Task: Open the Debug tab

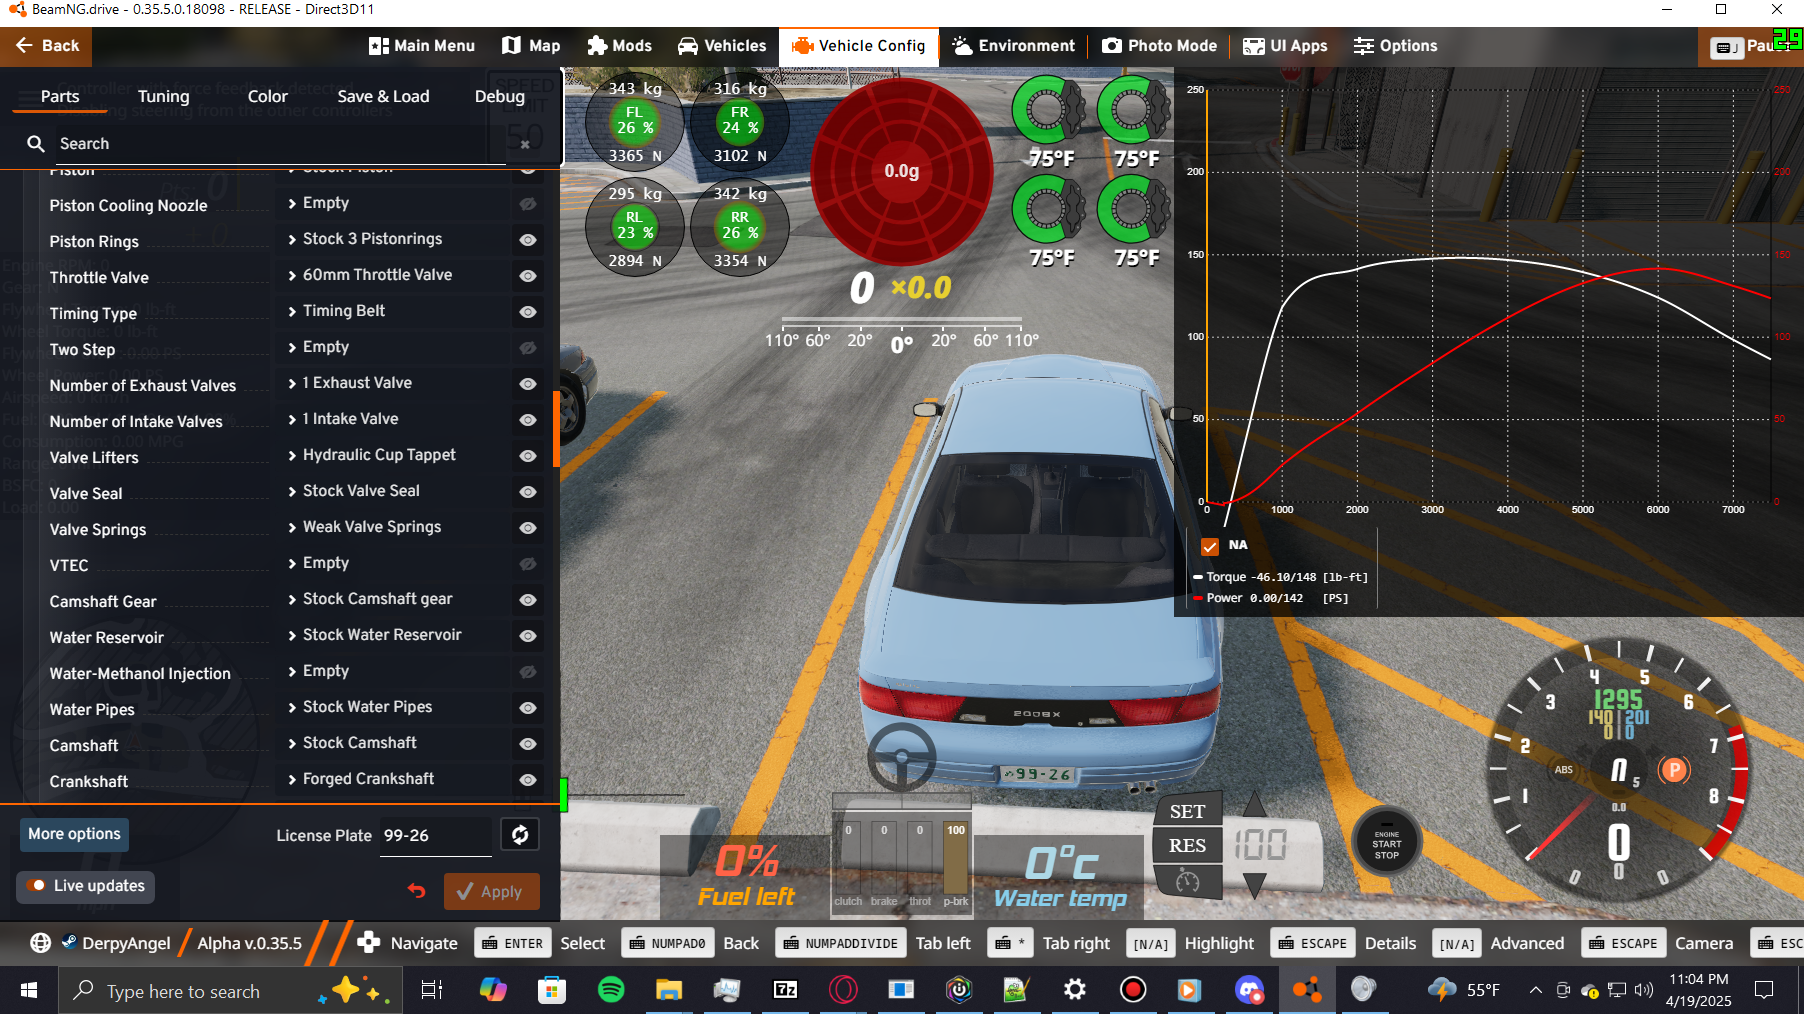Action: [x=500, y=97]
